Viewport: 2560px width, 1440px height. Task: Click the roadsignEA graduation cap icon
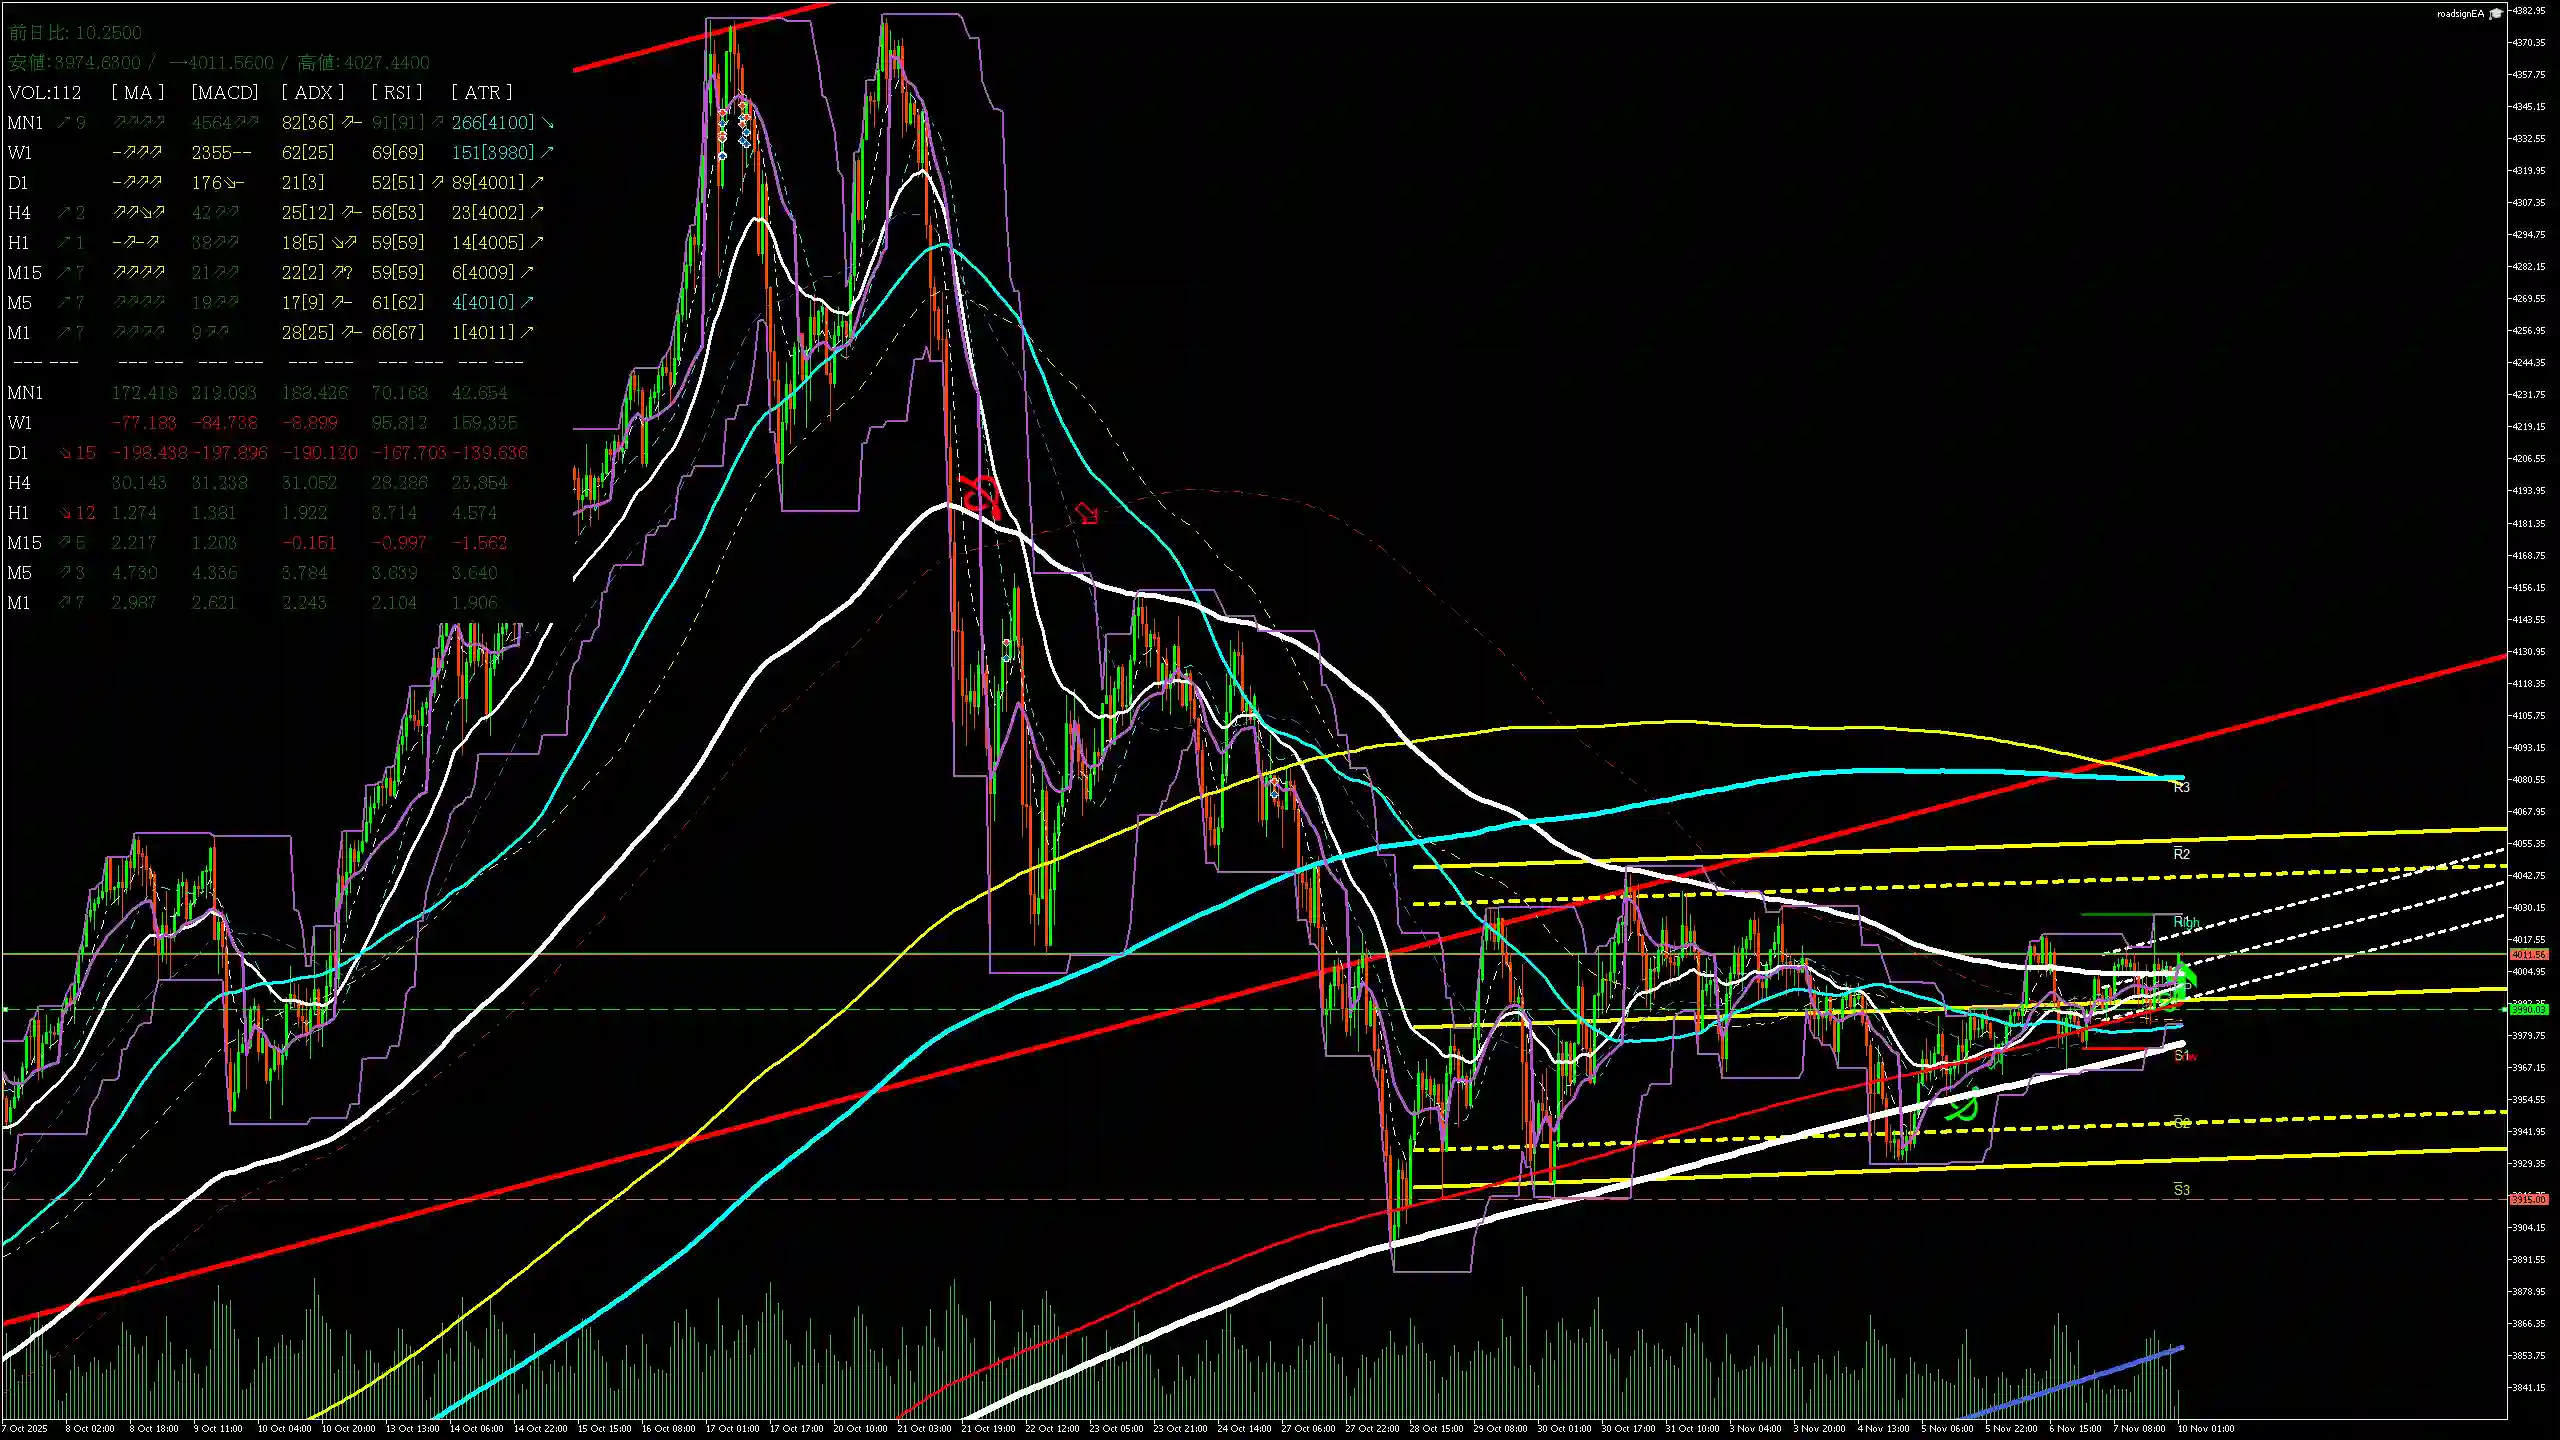click(2495, 13)
